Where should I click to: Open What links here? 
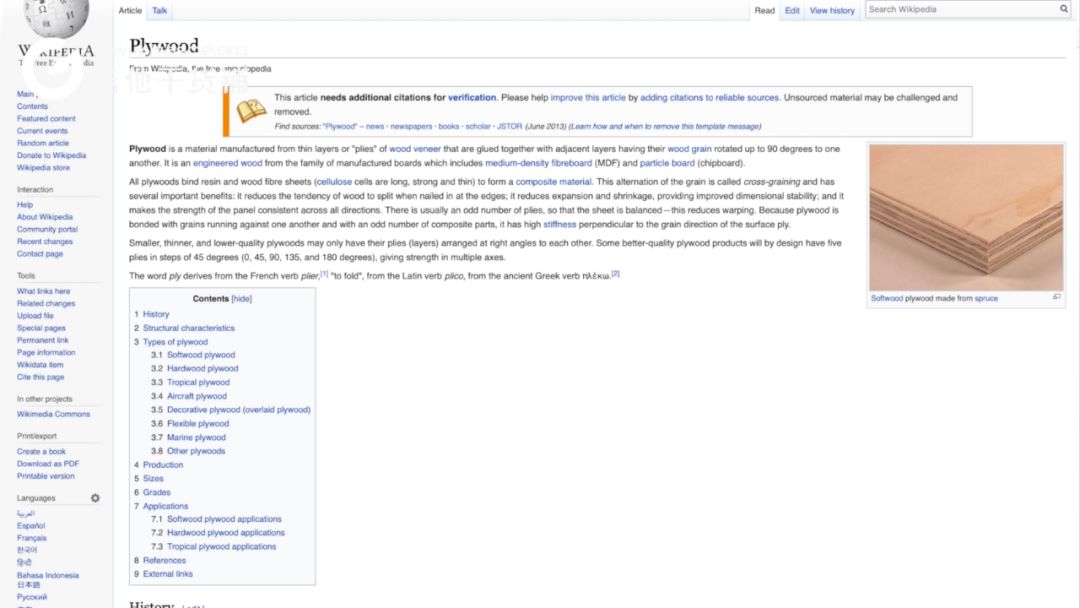tap(43, 291)
